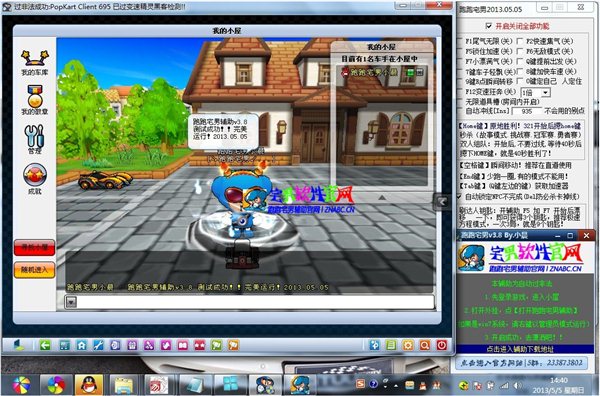This screenshot has height=396, width=600.
Task: Click the side panel collapse arrow tab
Action: (x=442, y=202)
